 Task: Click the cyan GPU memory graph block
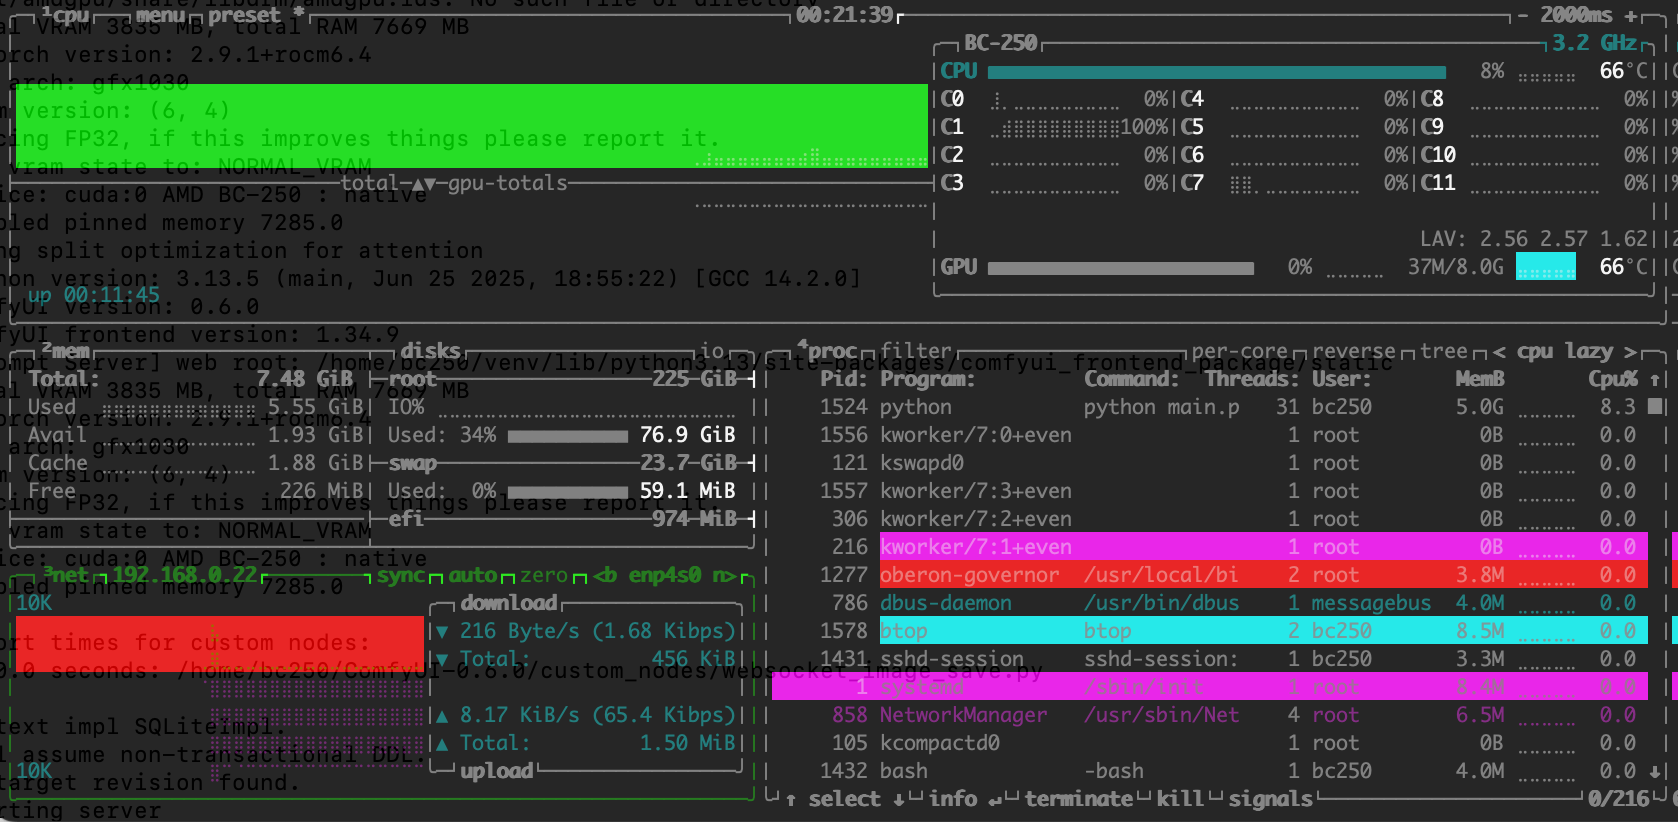1546,266
